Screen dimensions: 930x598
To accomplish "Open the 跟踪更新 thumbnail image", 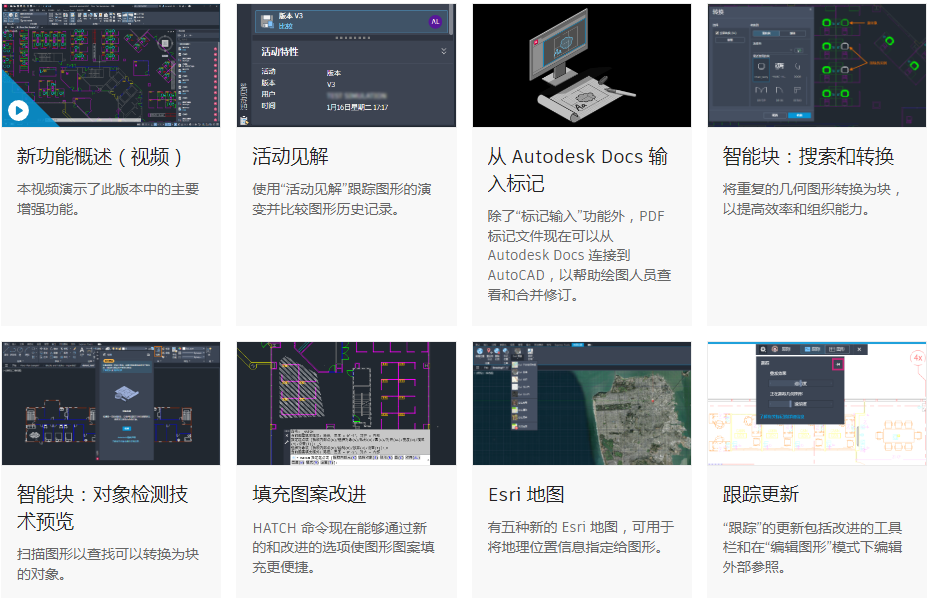I will tap(817, 403).
